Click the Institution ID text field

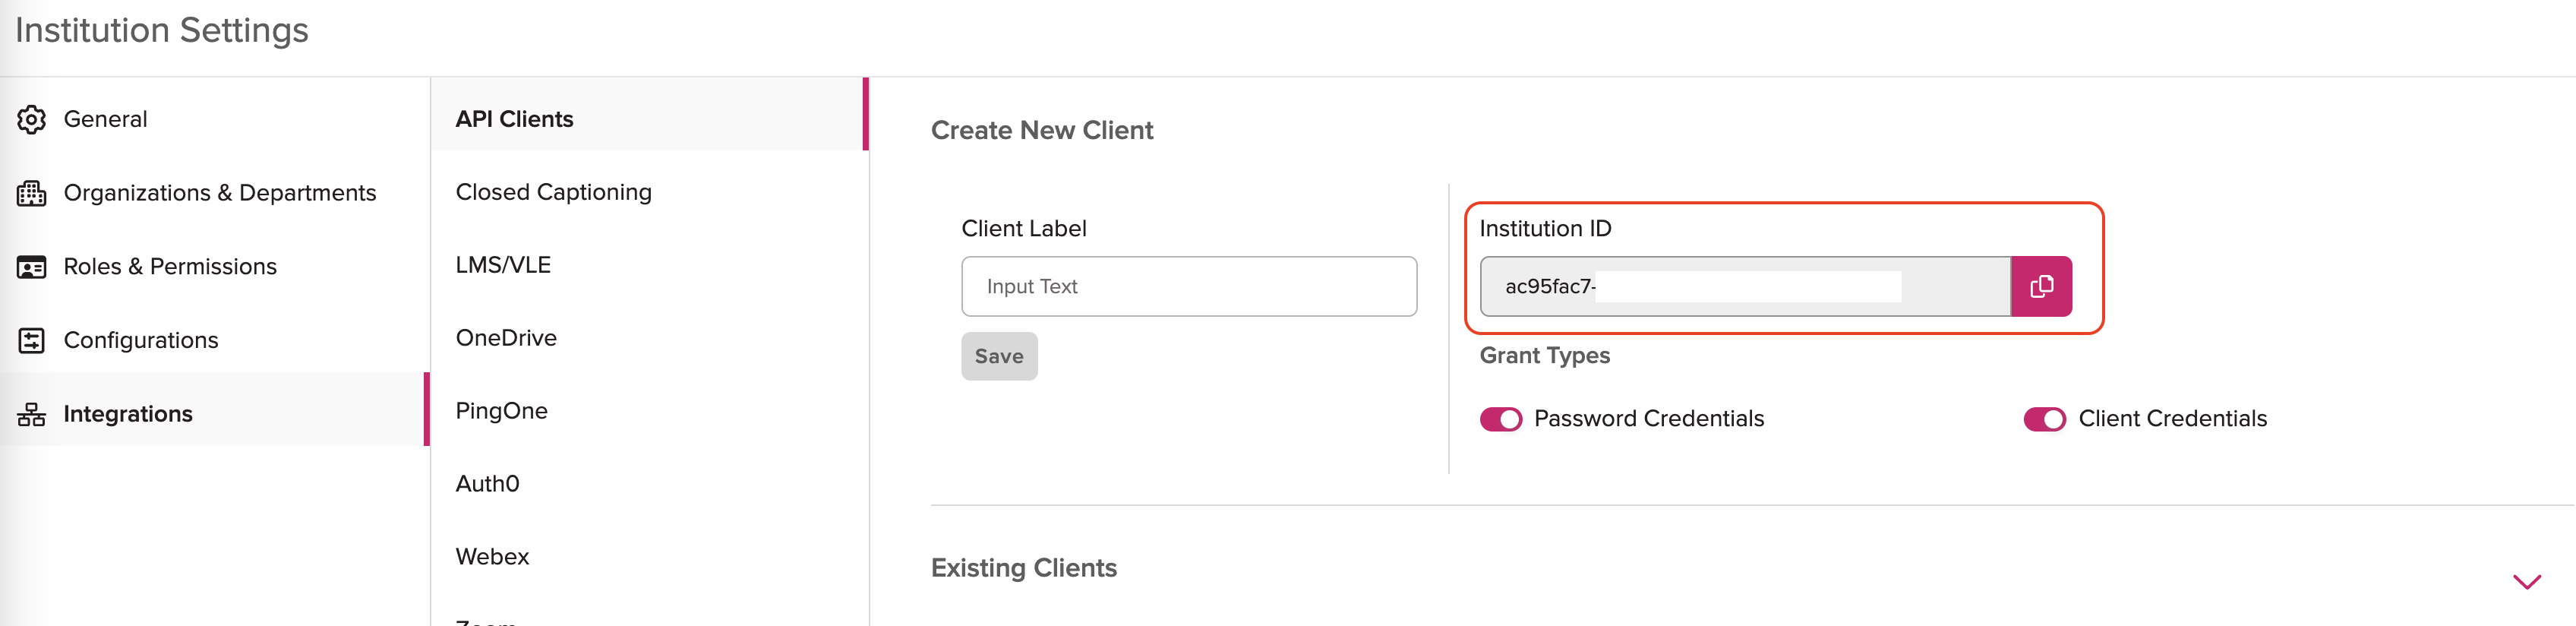tap(1744, 287)
